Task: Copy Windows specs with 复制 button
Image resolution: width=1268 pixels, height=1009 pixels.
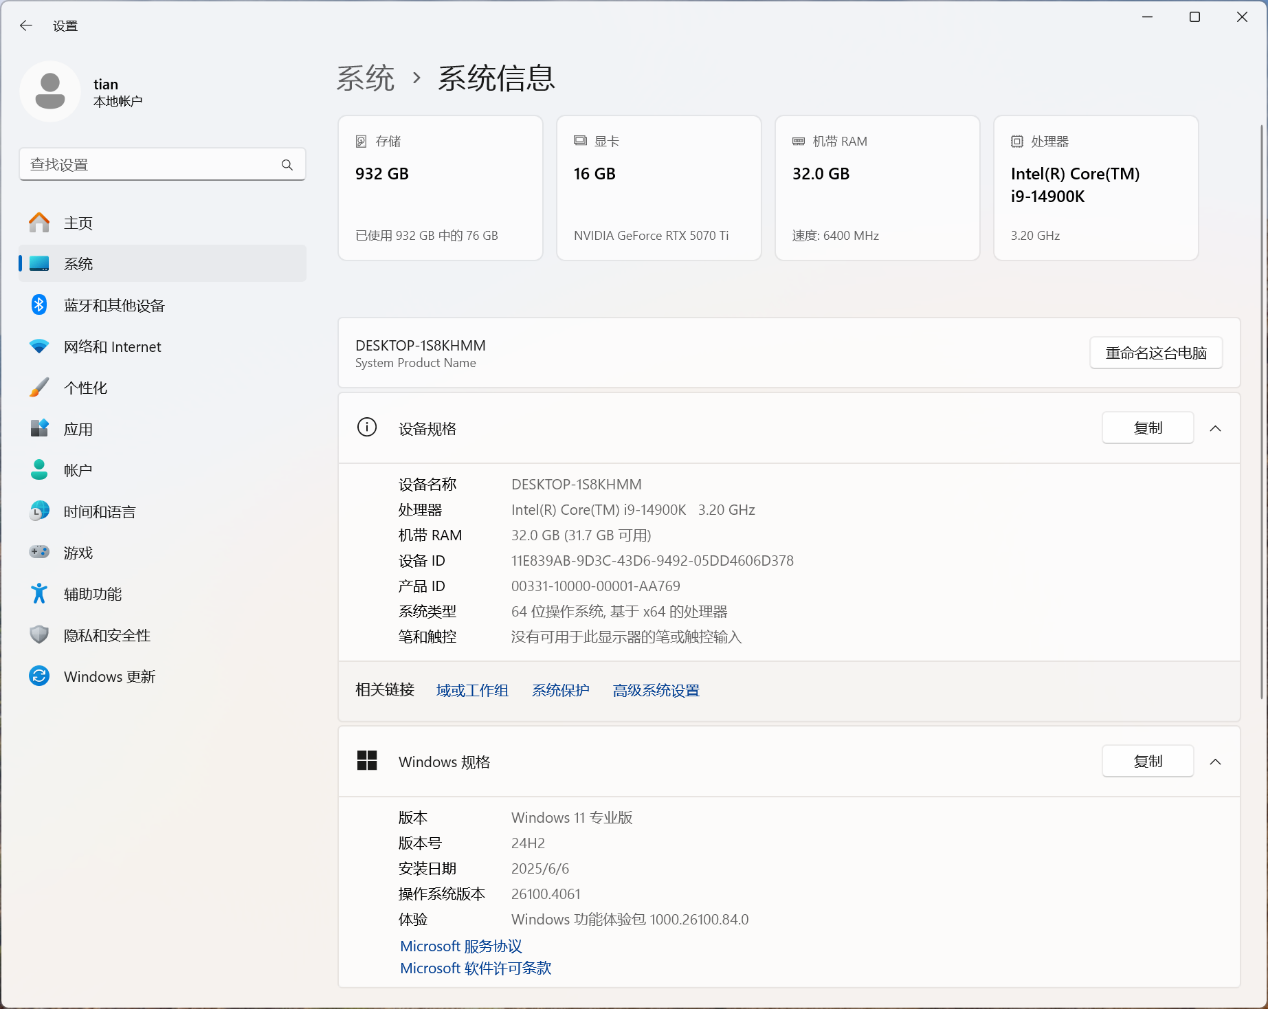Action: (x=1148, y=761)
